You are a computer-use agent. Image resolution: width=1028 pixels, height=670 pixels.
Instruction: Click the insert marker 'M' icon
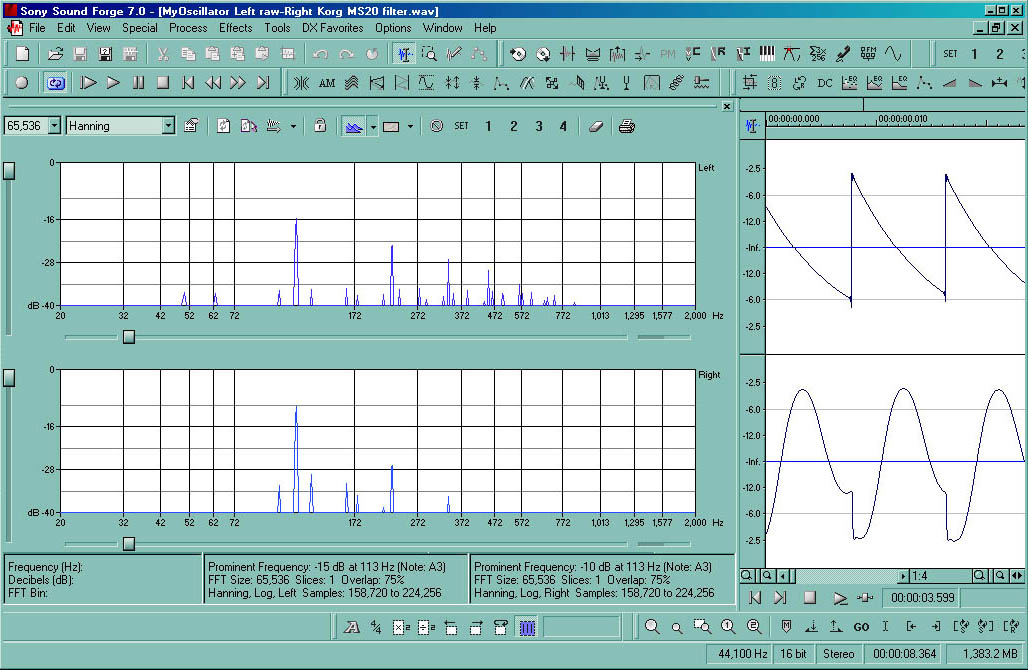786,627
